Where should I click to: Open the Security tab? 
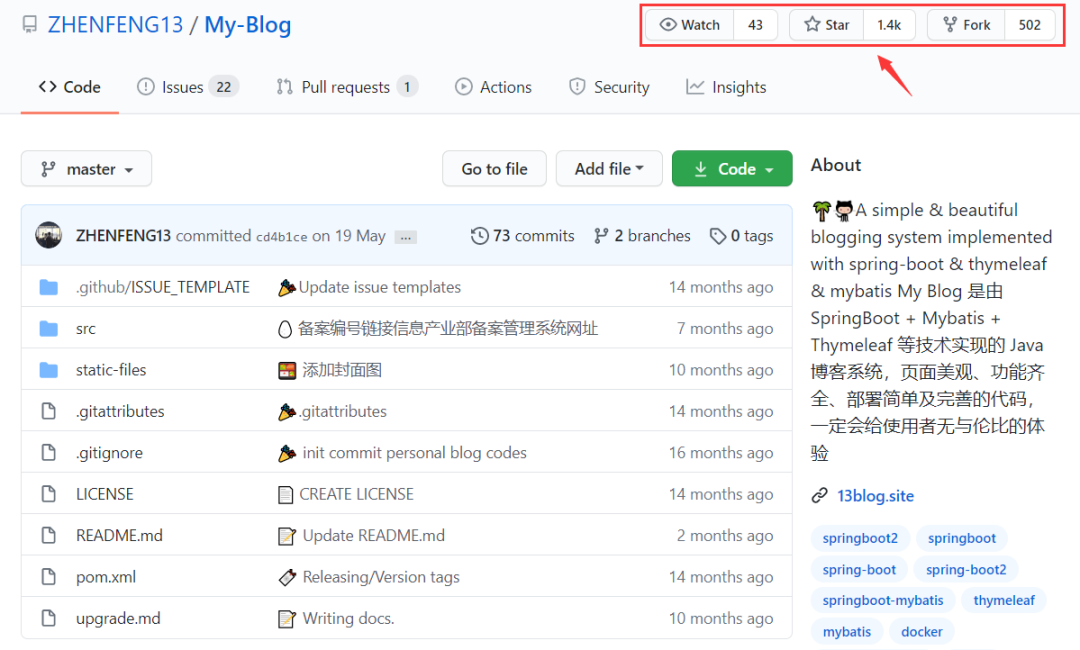[x=609, y=87]
